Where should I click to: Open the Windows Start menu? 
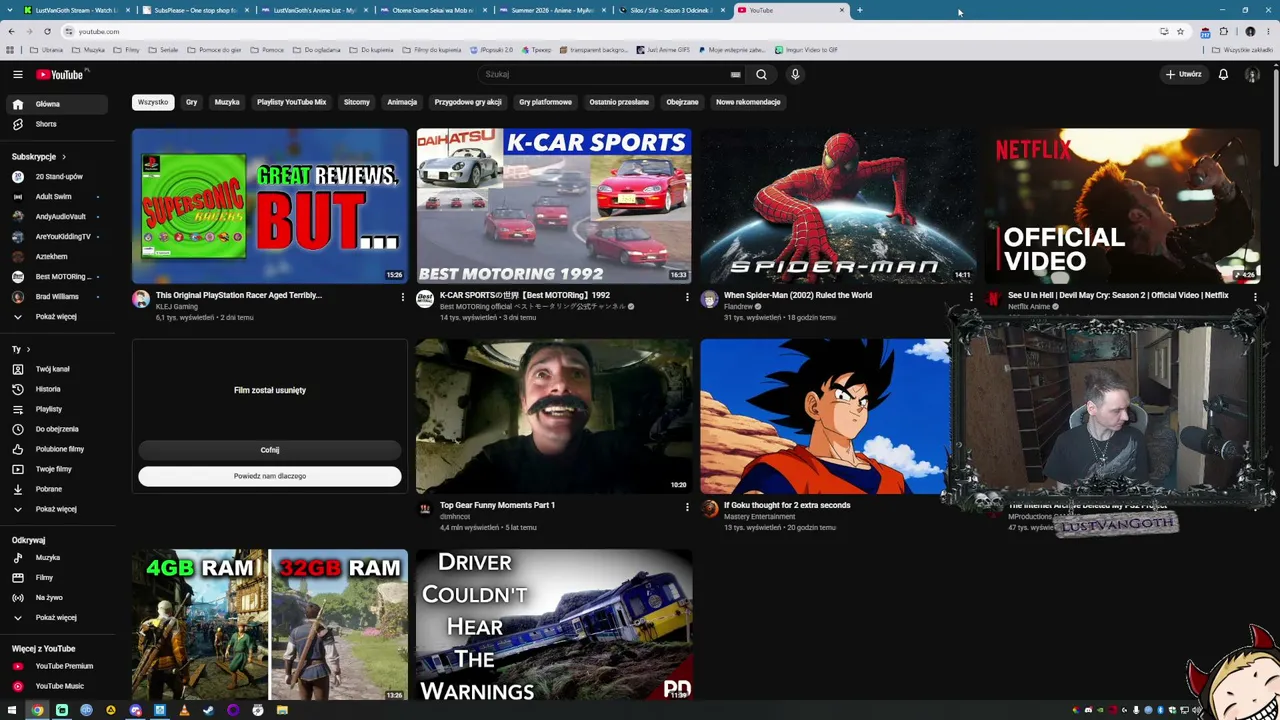12,710
